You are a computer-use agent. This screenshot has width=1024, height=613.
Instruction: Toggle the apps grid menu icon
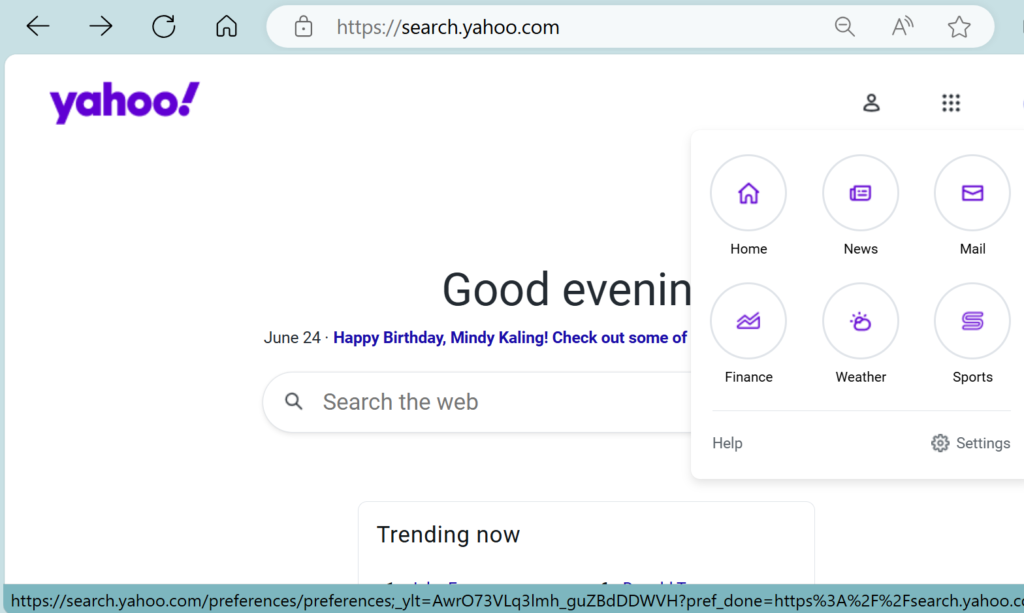click(951, 102)
